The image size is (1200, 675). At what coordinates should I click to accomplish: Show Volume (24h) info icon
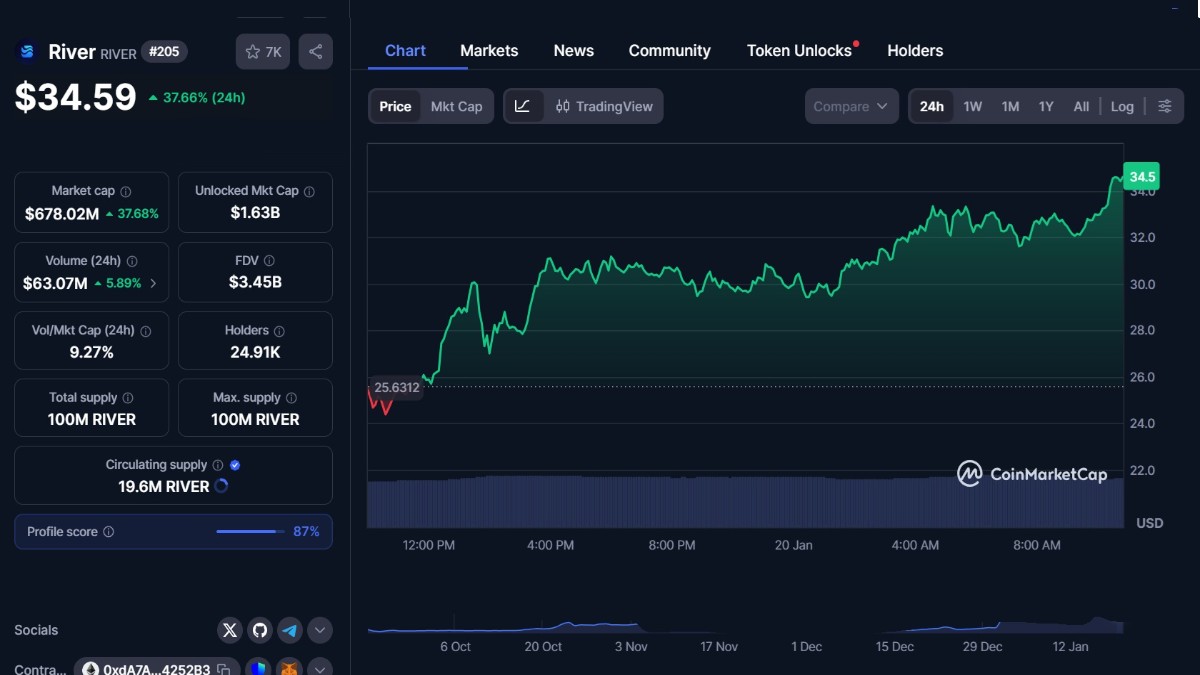pyautogui.click(x=132, y=261)
